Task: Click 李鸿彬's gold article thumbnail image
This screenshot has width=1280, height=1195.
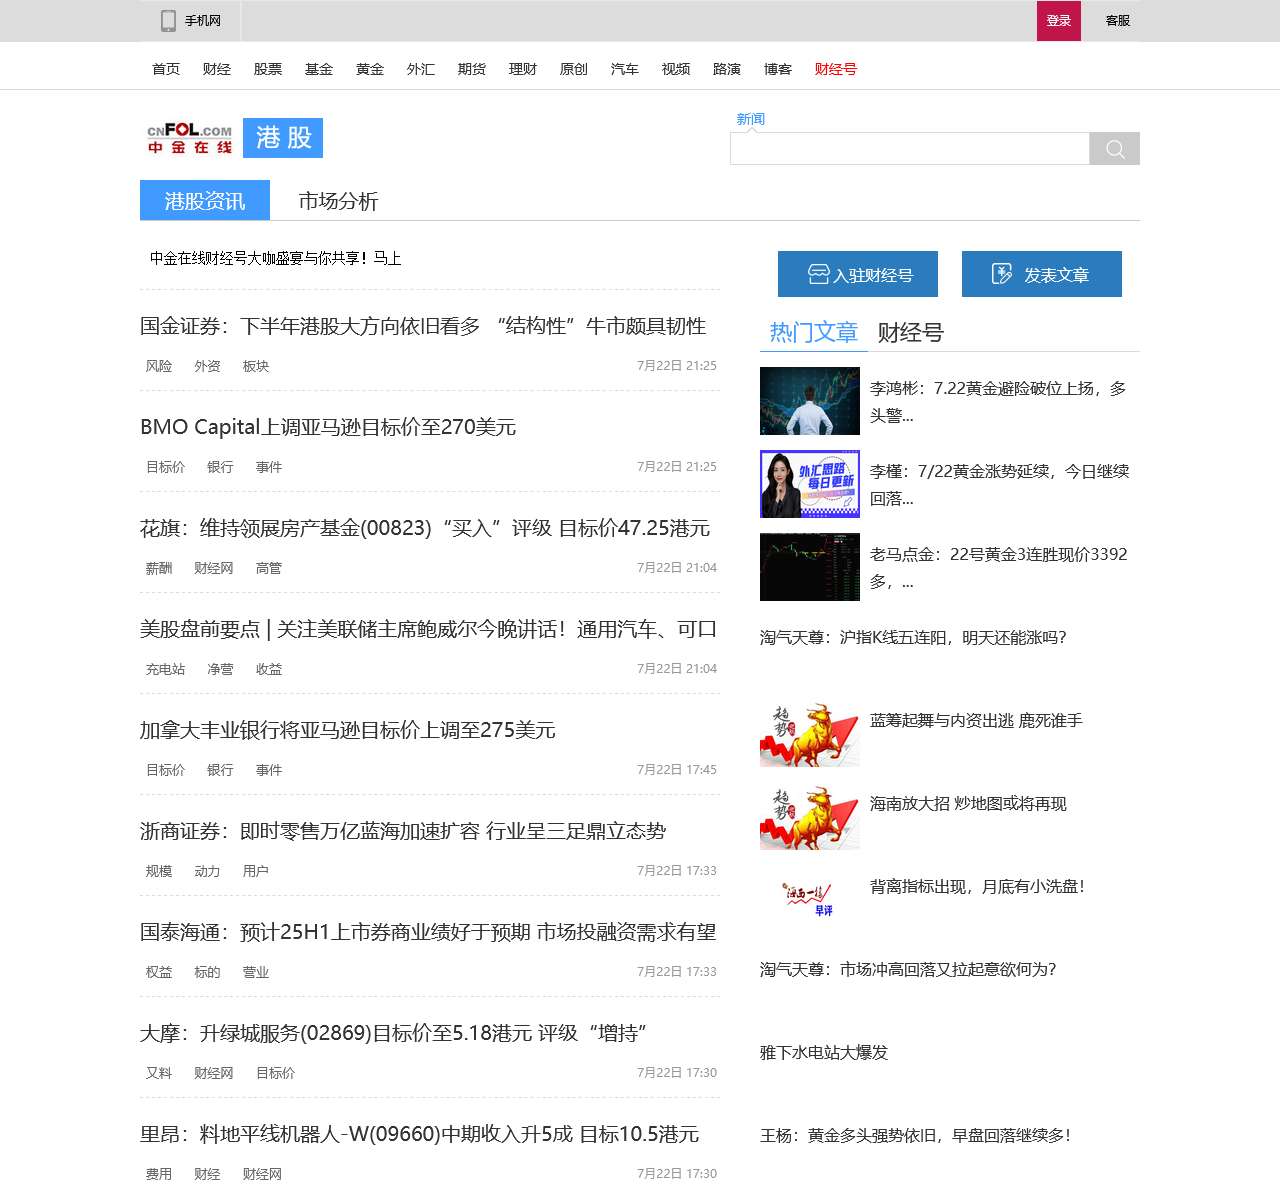Action: tap(809, 401)
